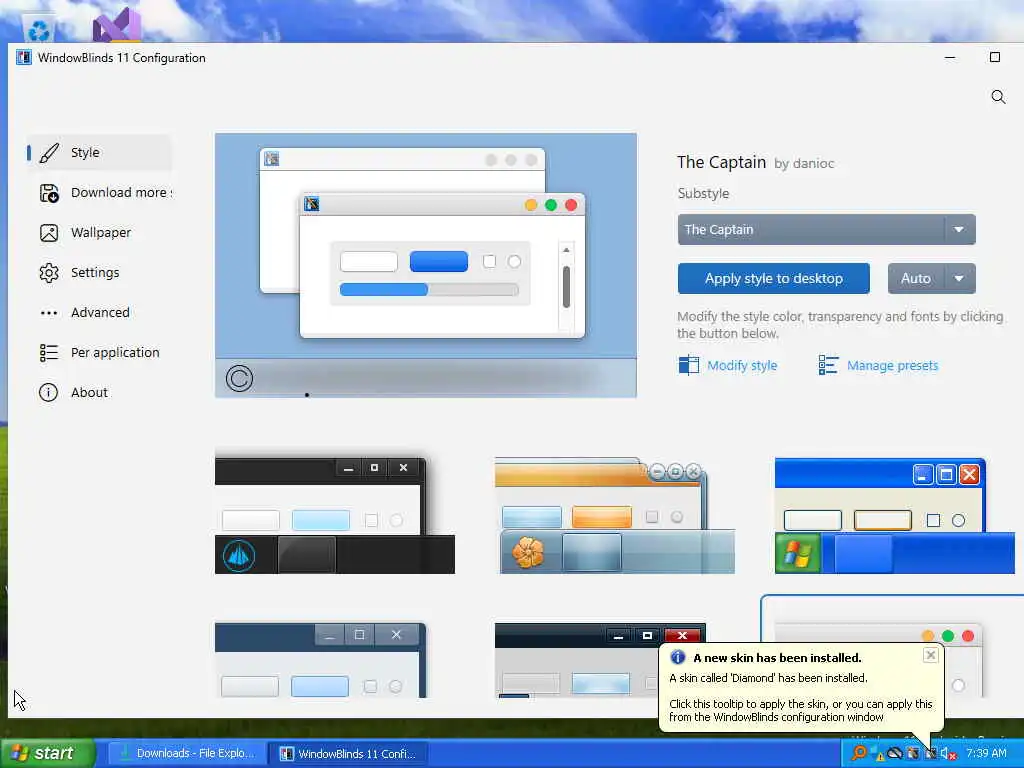Click the WindowBlinds tray icon under tooltip pointer
1024x768 pixels.
(x=931, y=754)
